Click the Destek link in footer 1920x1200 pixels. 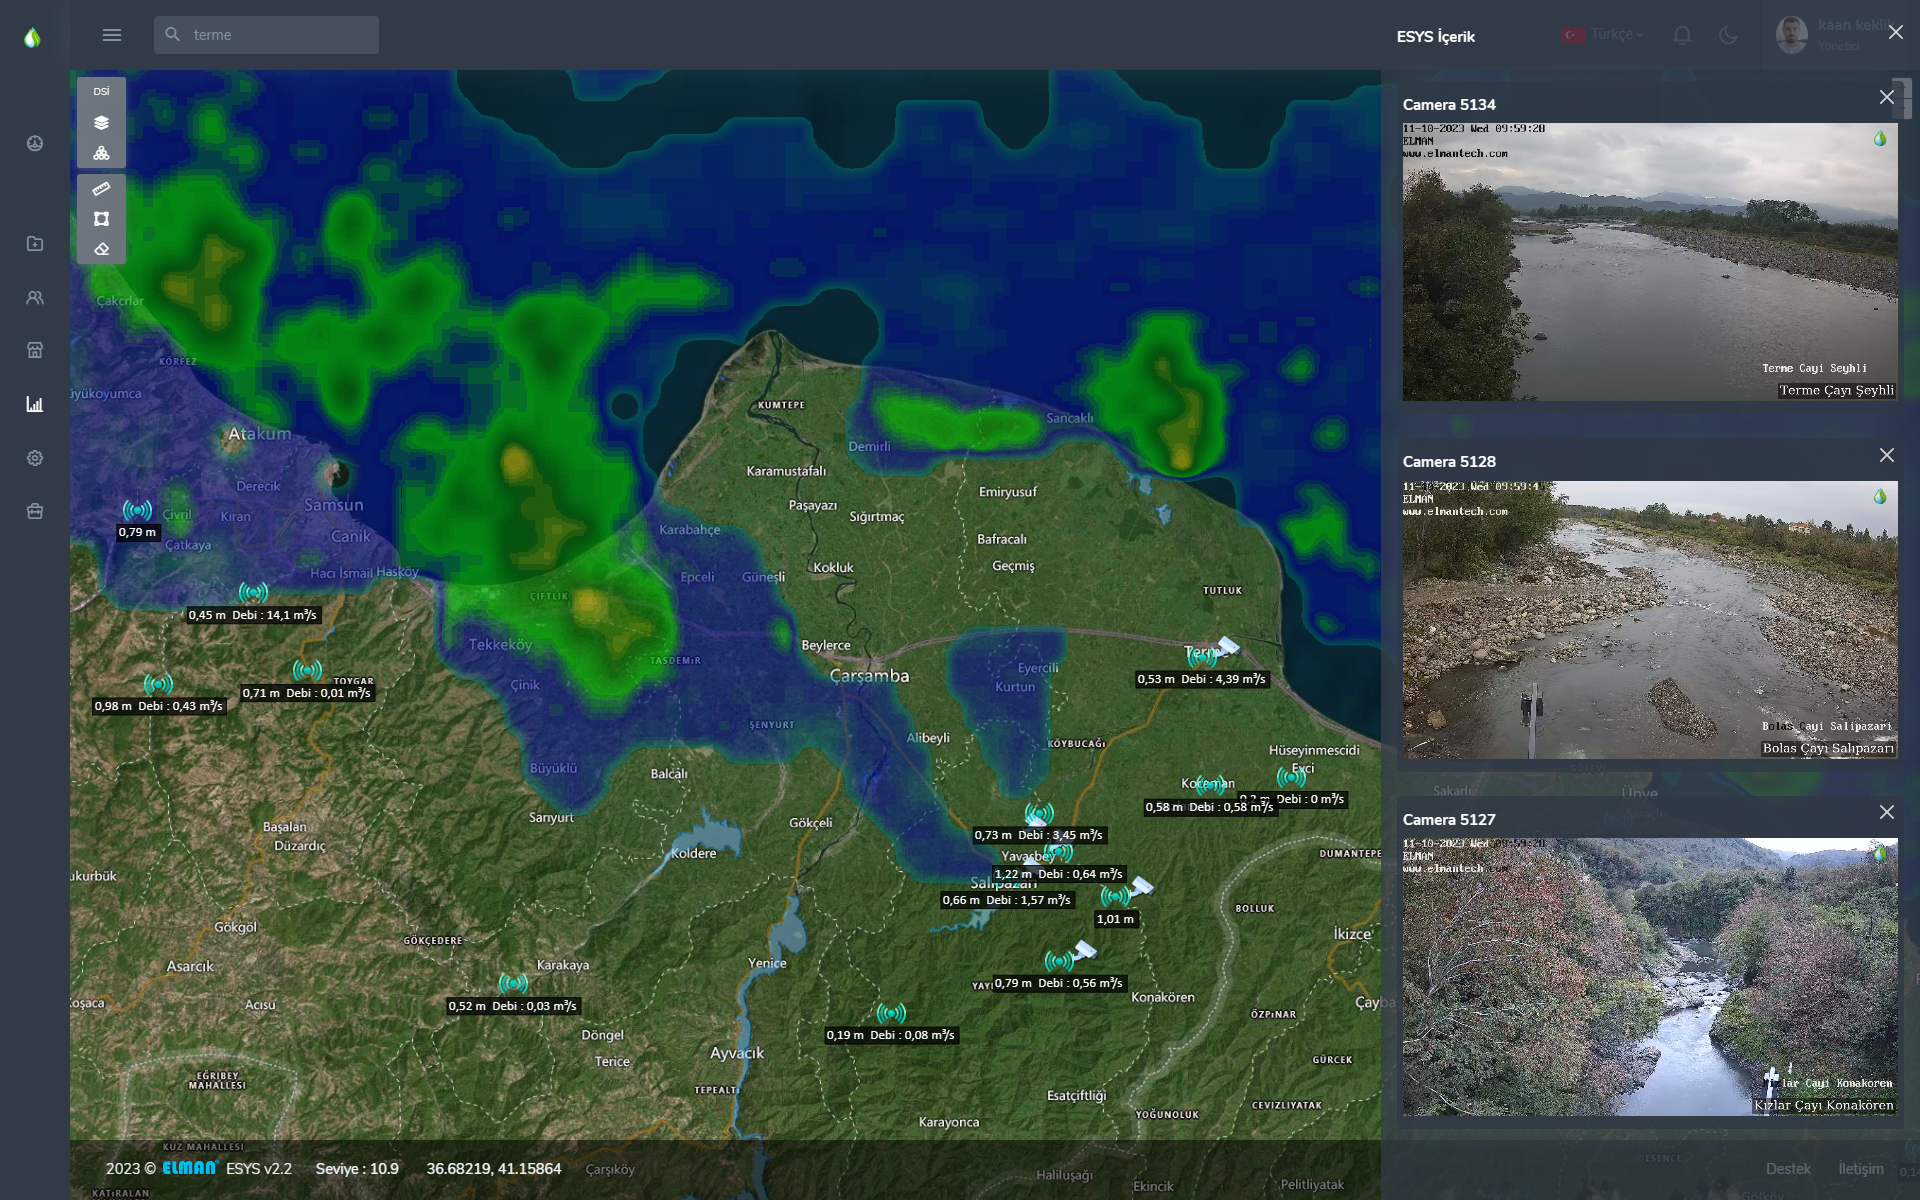pyautogui.click(x=1787, y=1168)
